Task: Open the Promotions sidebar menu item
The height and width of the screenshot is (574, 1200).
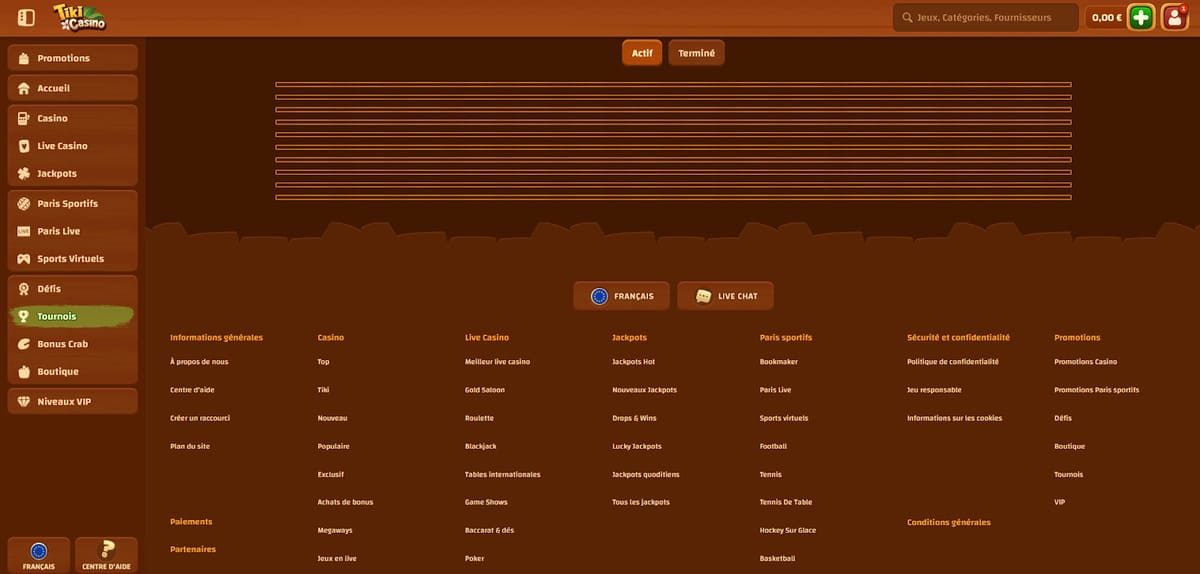Action: [72, 58]
